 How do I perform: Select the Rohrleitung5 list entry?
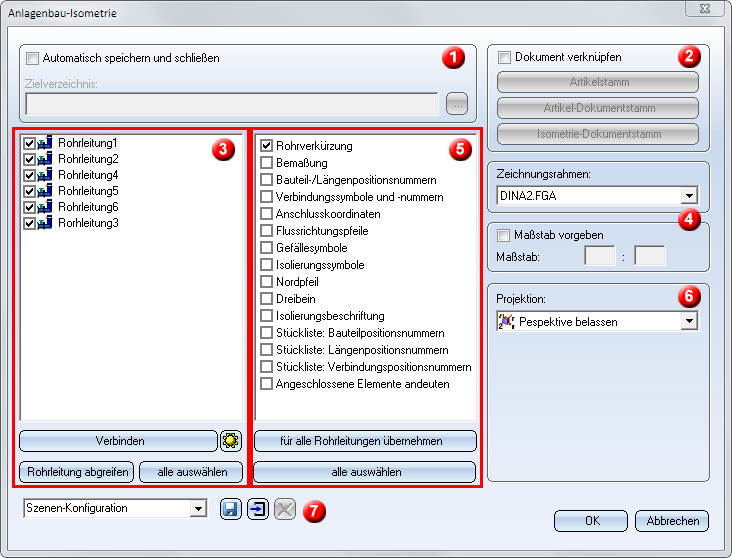tap(88, 191)
